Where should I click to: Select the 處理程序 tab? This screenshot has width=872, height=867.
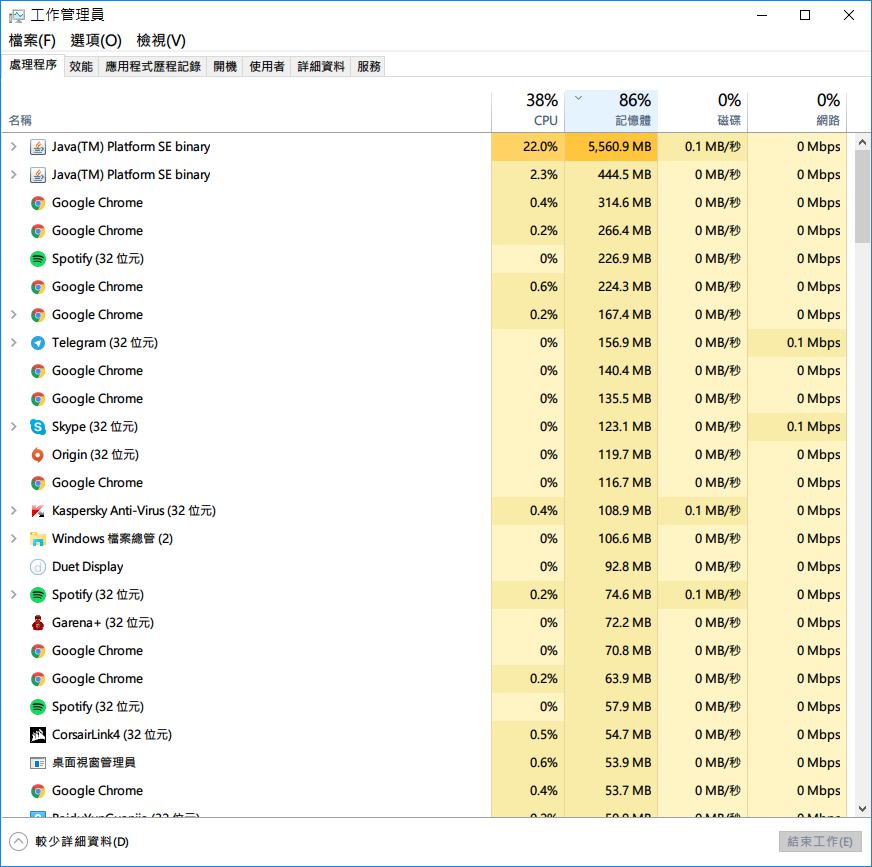click(x=33, y=65)
